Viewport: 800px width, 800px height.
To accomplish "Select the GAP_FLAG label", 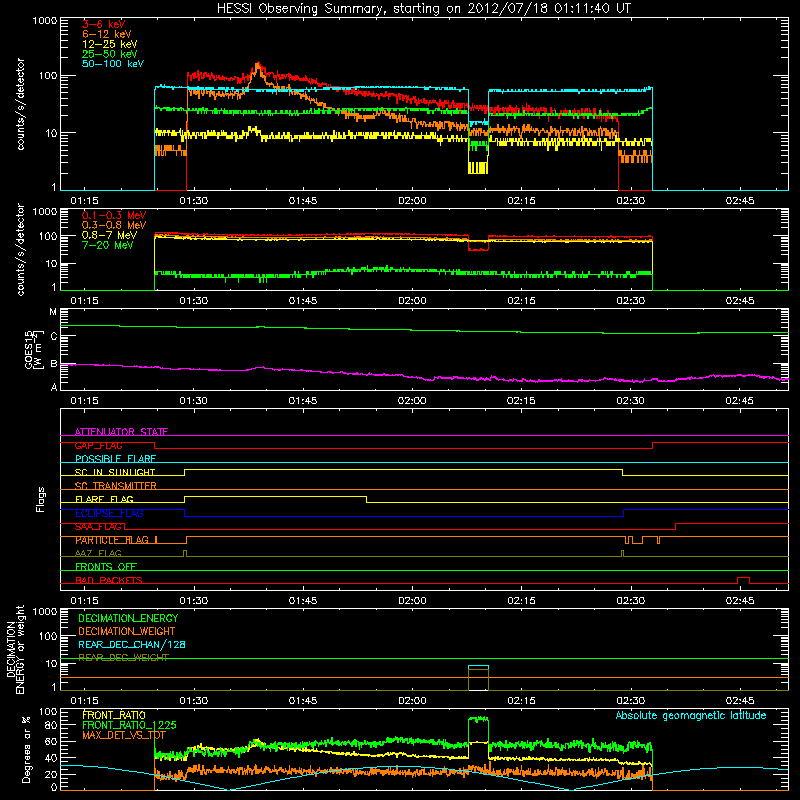I will (98, 445).
